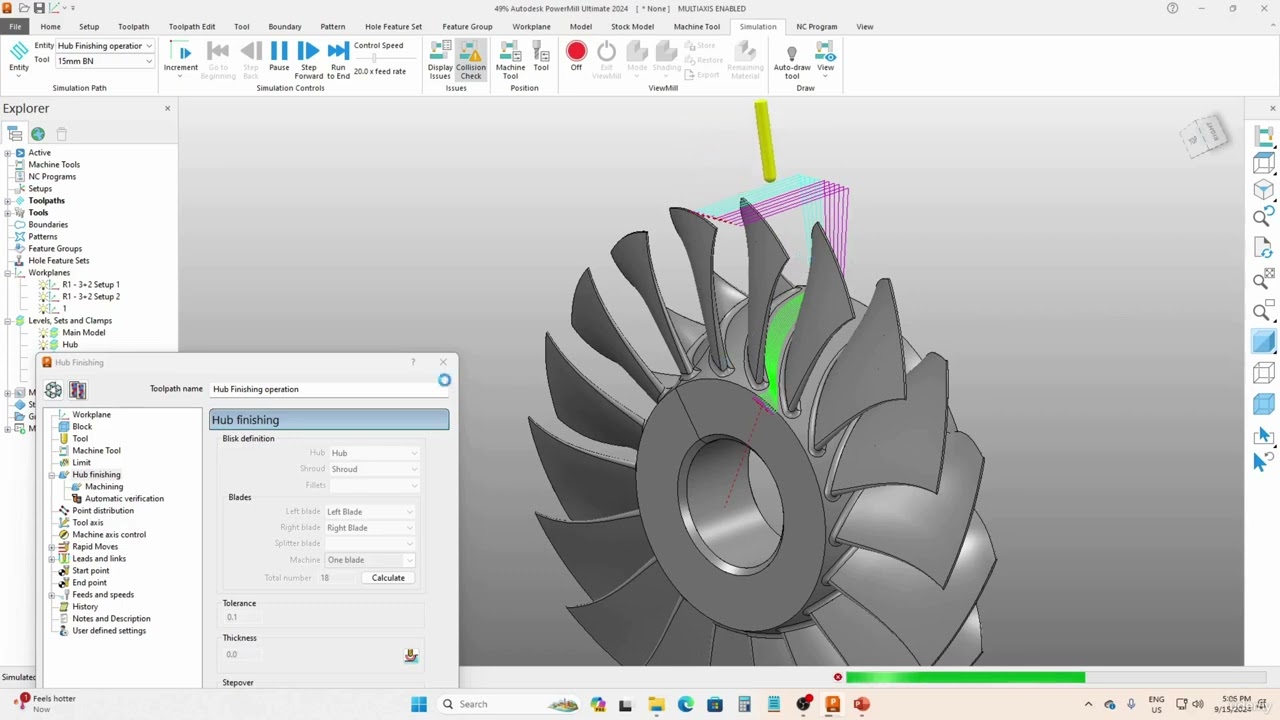This screenshot has height=720, width=1280.
Task: Open the Right blade dropdown
Action: [370, 528]
